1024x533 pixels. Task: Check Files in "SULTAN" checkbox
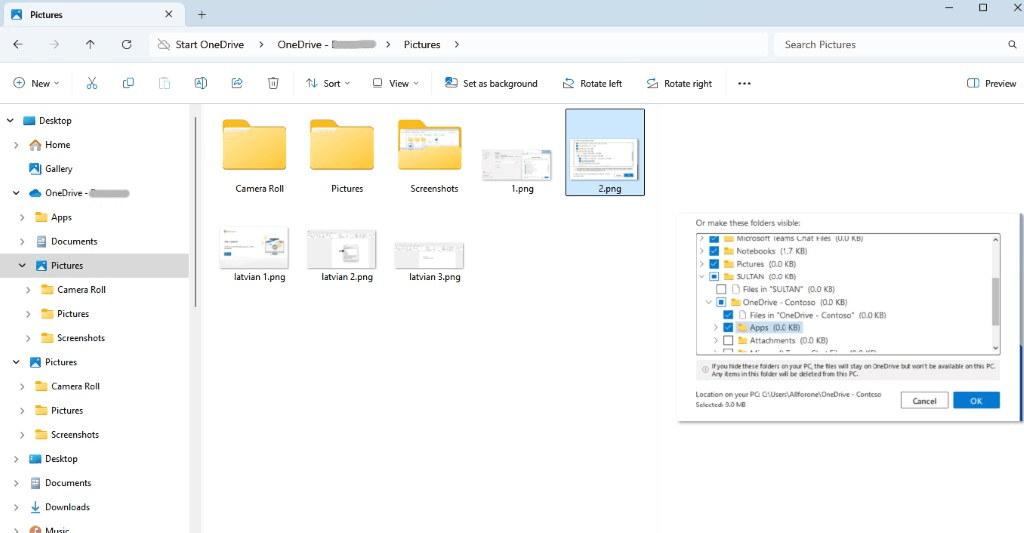coord(721,289)
